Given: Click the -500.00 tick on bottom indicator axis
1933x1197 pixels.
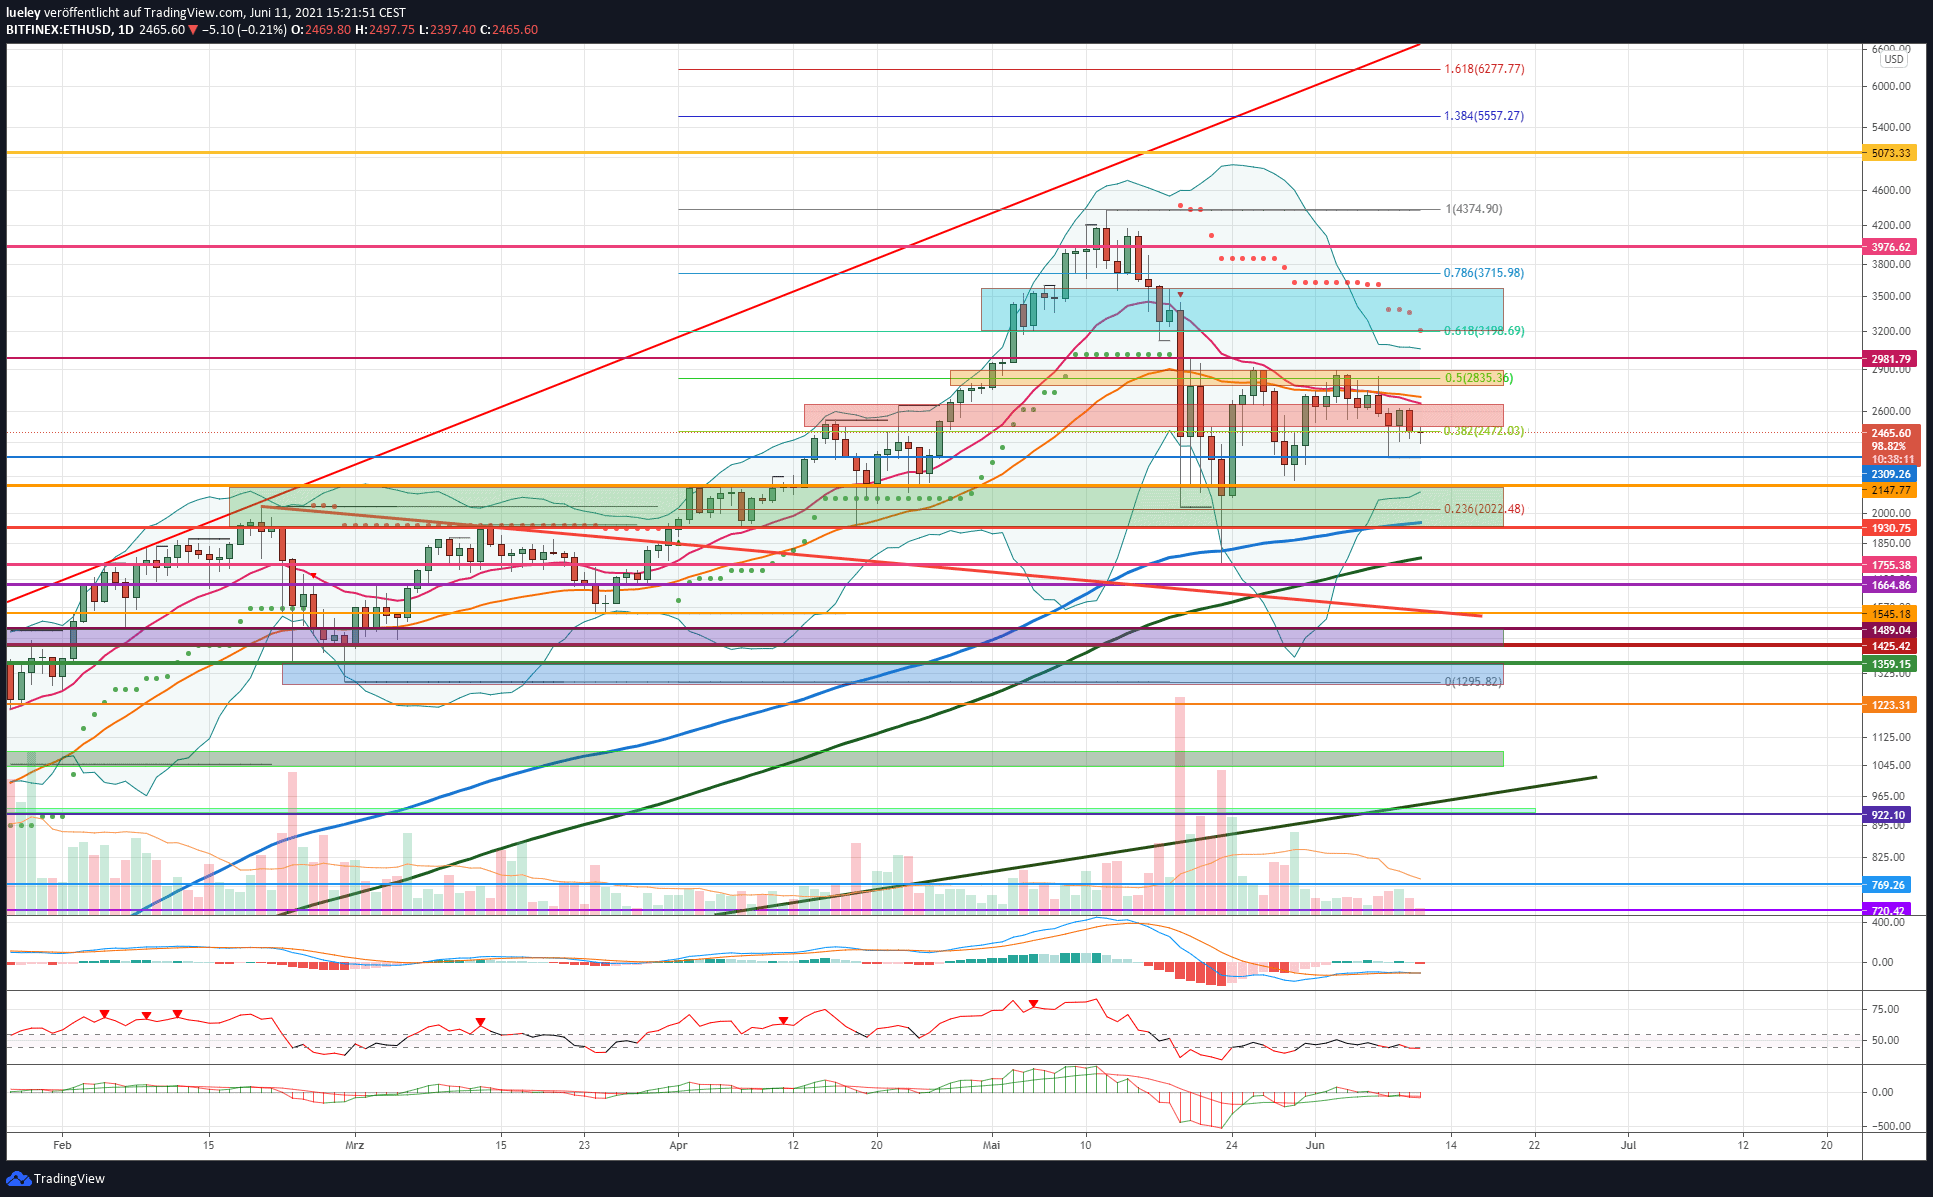Looking at the screenshot, I should click(x=1890, y=1126).
